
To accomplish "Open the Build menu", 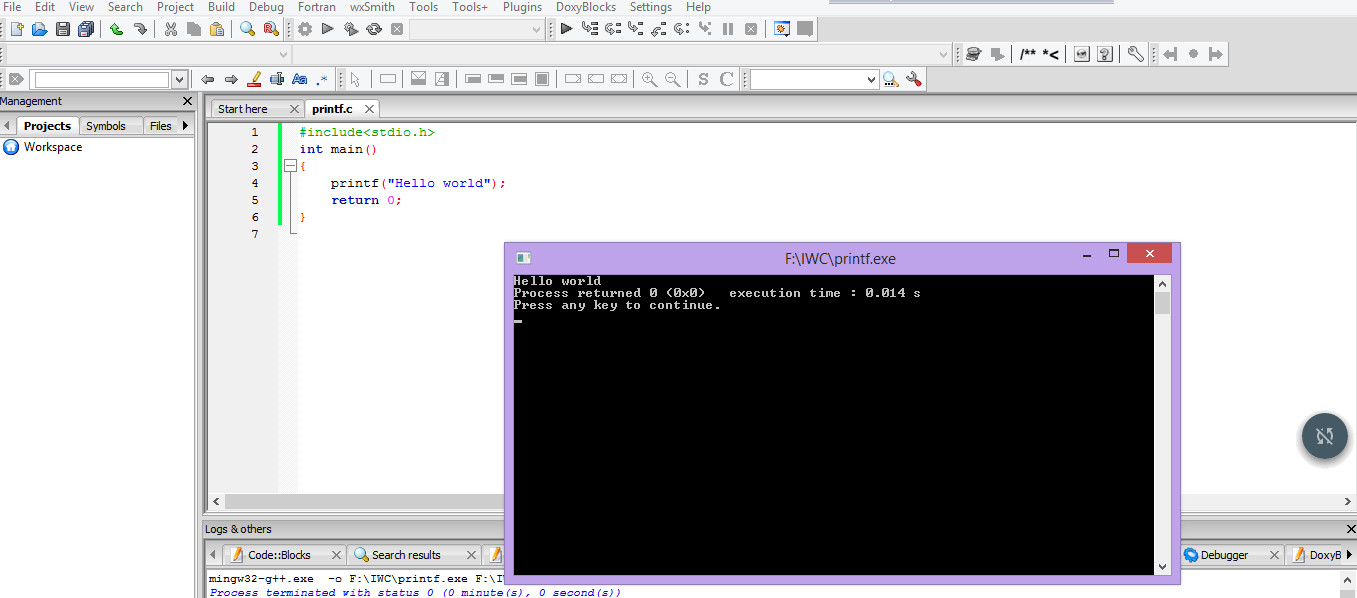I will pos(221,7).
